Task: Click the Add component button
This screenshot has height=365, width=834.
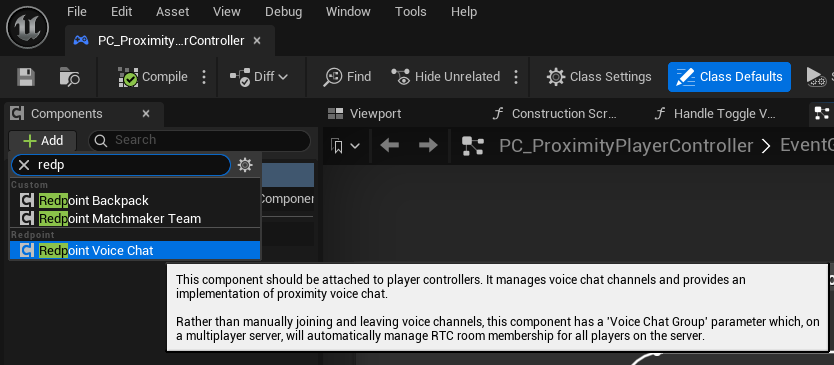Action: click(x=43, y=140)
